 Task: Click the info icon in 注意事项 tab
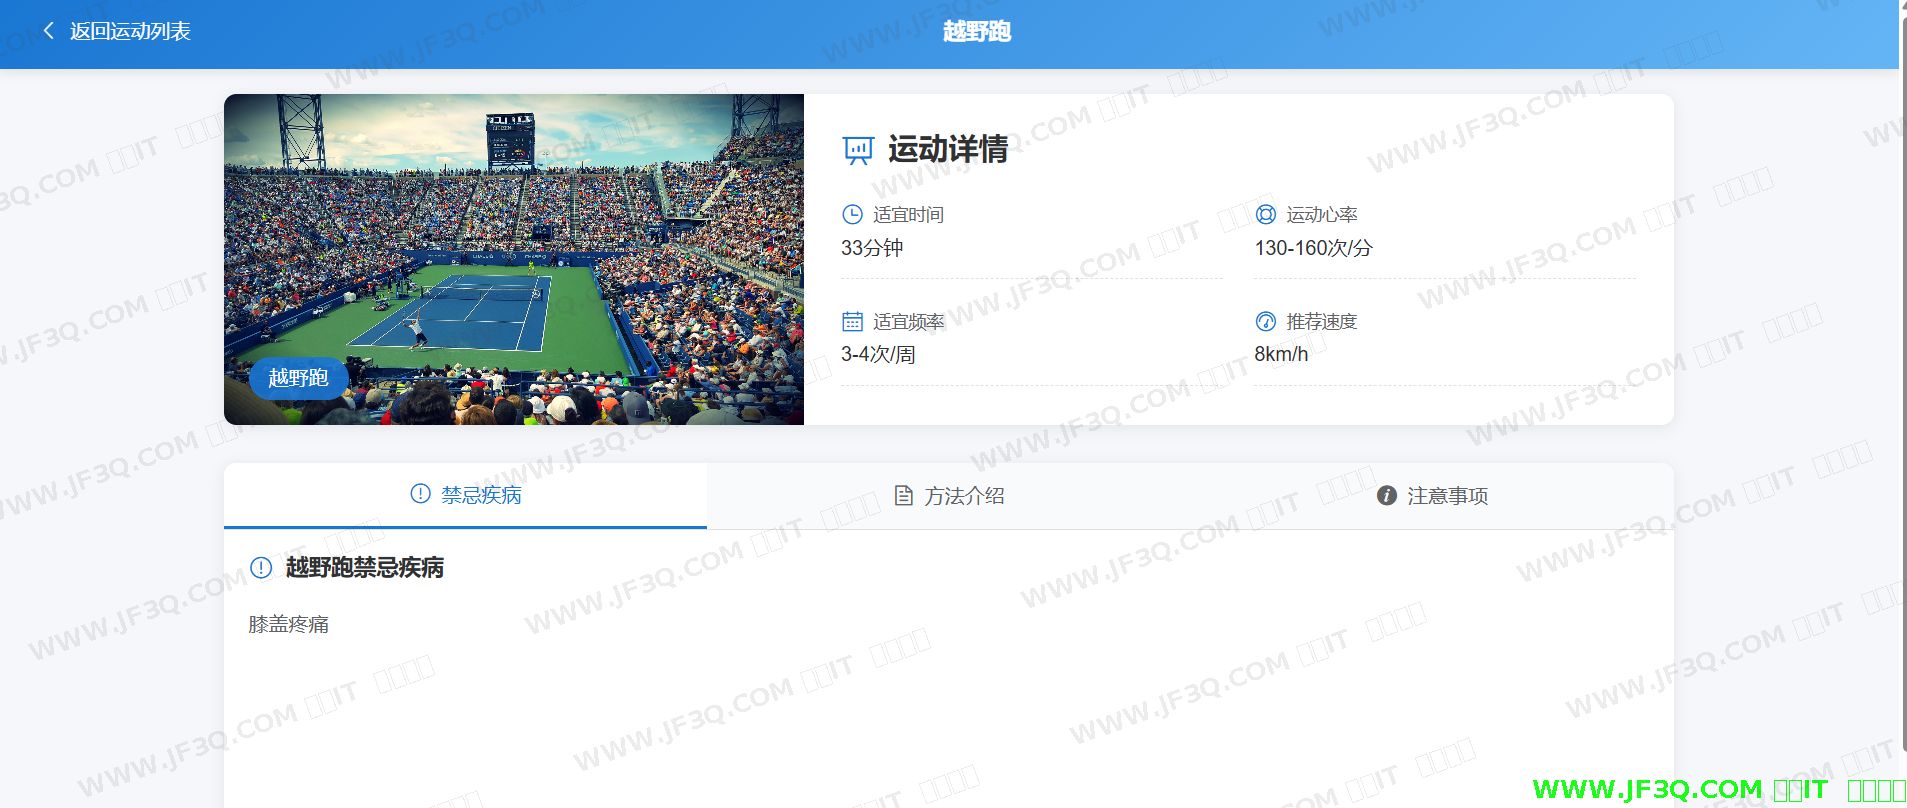click(x=1386, y=496)
